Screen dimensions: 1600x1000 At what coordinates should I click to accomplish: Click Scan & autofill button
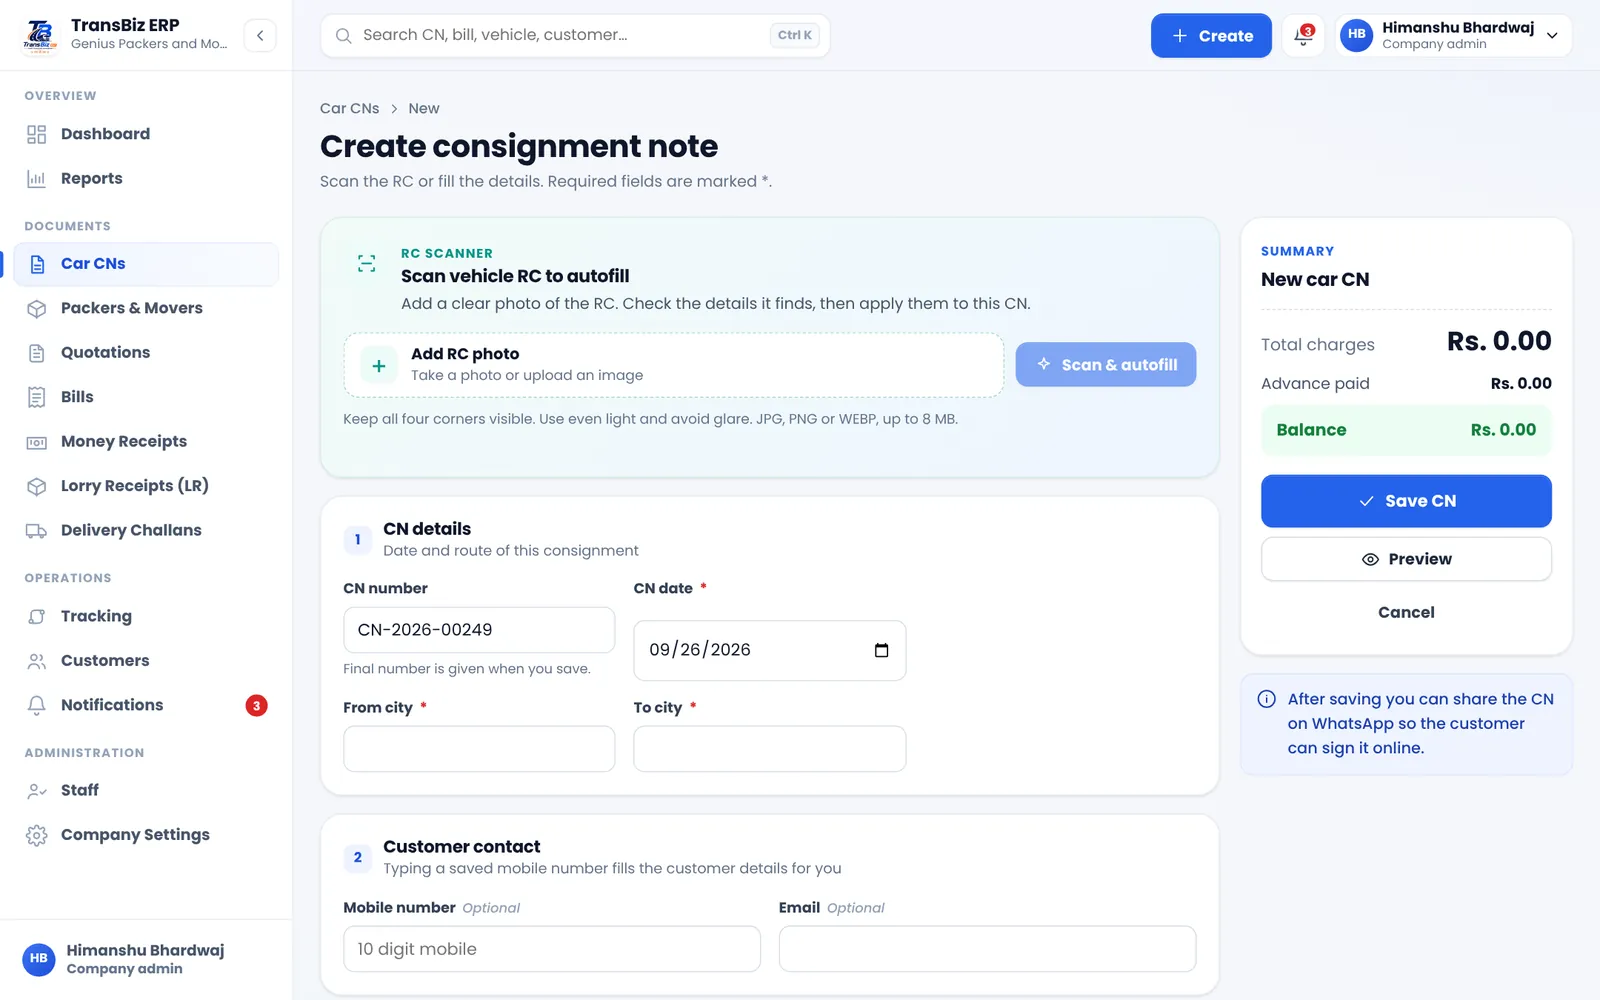pos(1106,365)
